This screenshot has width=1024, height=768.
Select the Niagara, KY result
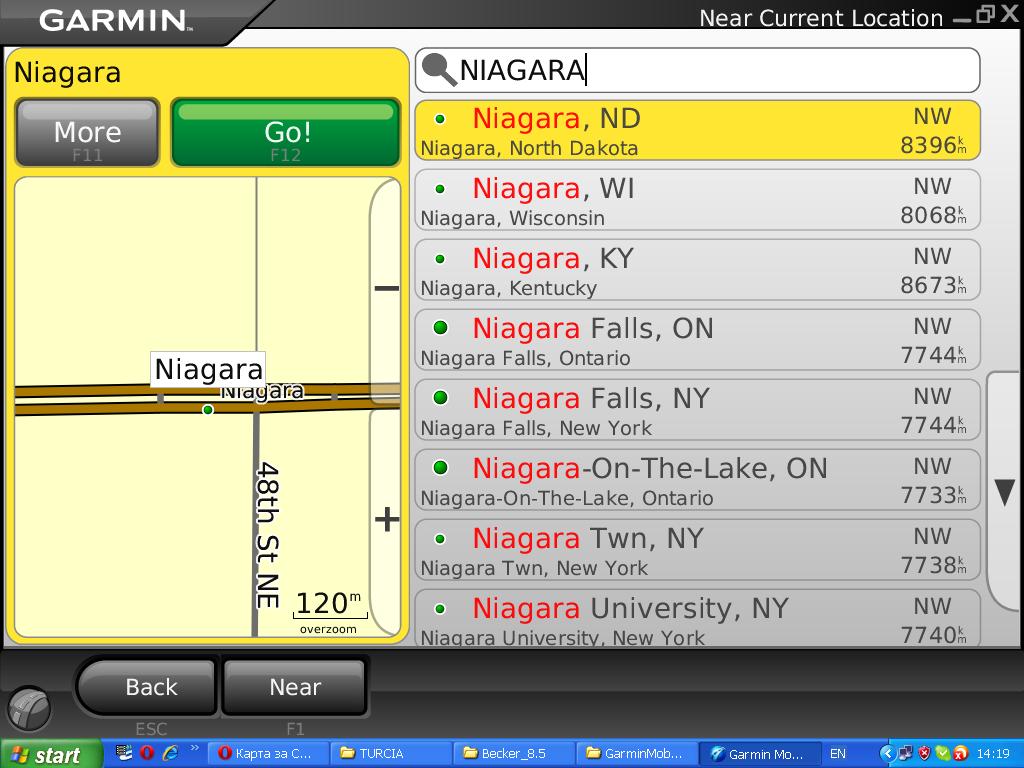[697, 270]
